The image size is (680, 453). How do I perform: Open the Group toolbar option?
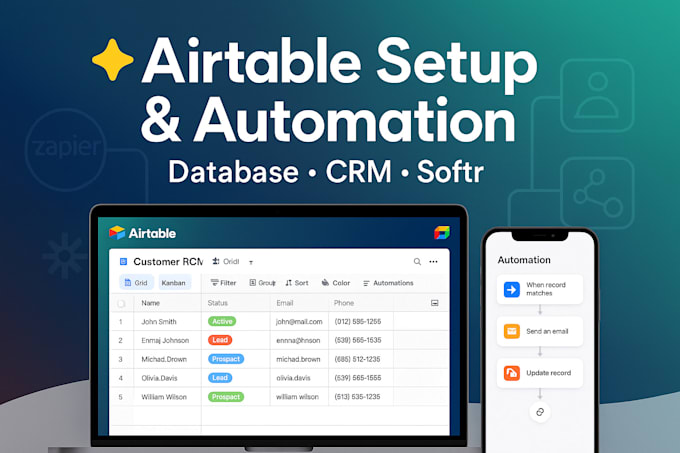click(262, 283)
